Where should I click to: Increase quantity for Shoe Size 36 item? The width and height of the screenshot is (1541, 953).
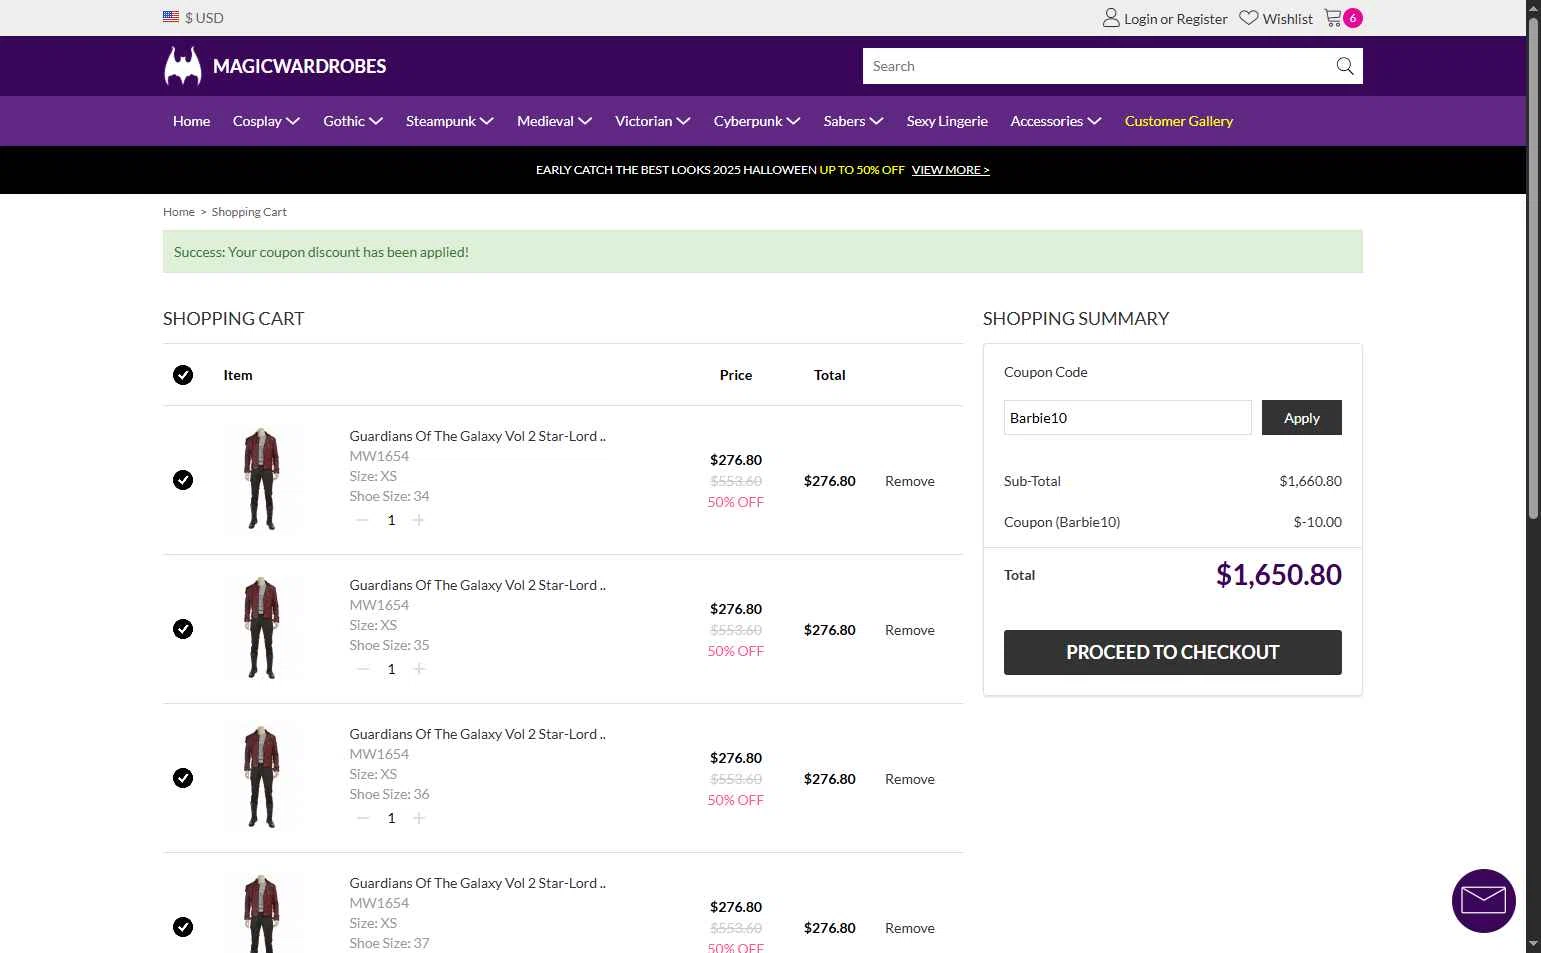click(x=419, y=818)
